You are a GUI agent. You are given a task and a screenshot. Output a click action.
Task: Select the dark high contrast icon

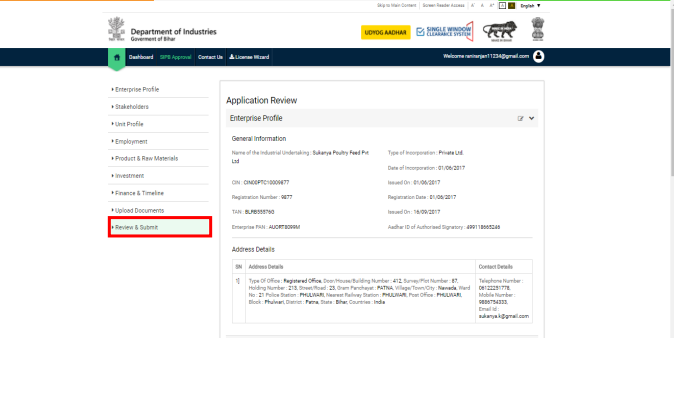(512, 6)
